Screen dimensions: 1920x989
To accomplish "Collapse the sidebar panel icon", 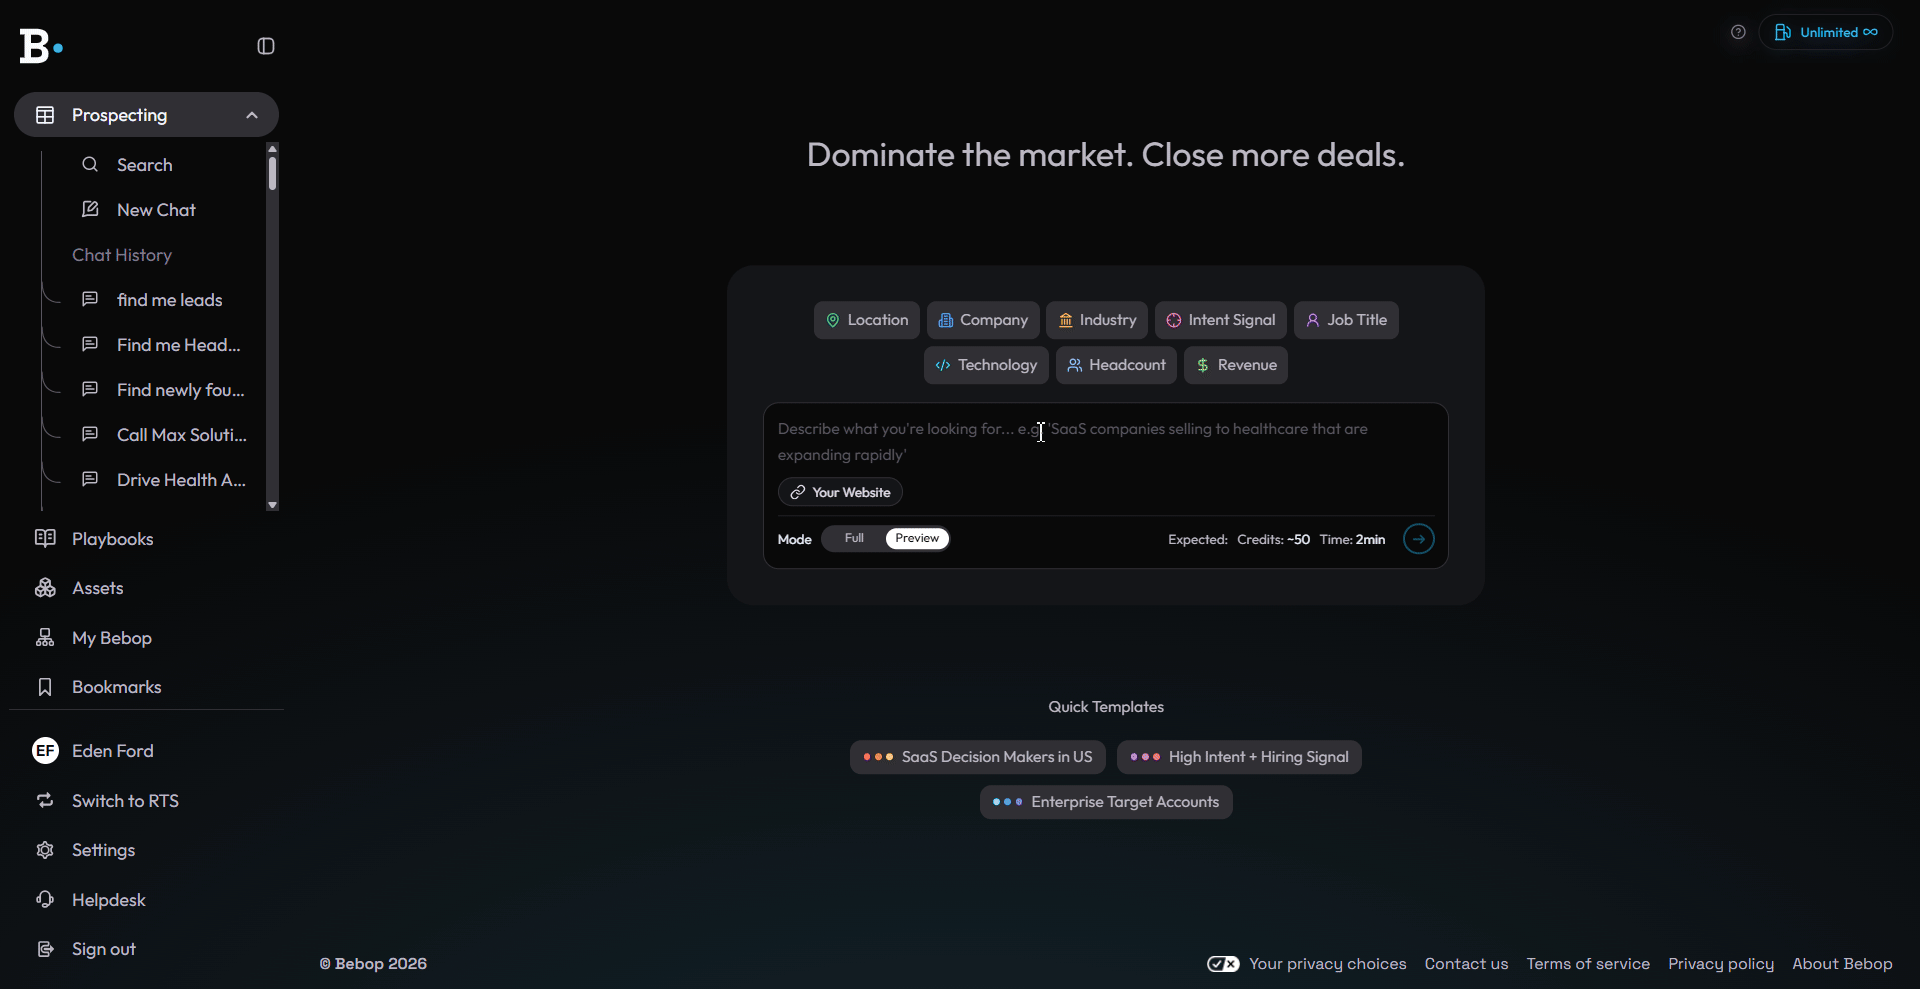I will 266,46.
